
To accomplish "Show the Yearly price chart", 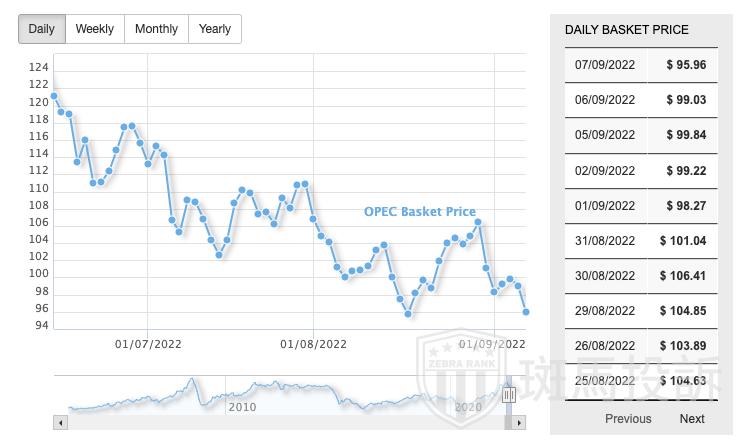I will [215, 29].
